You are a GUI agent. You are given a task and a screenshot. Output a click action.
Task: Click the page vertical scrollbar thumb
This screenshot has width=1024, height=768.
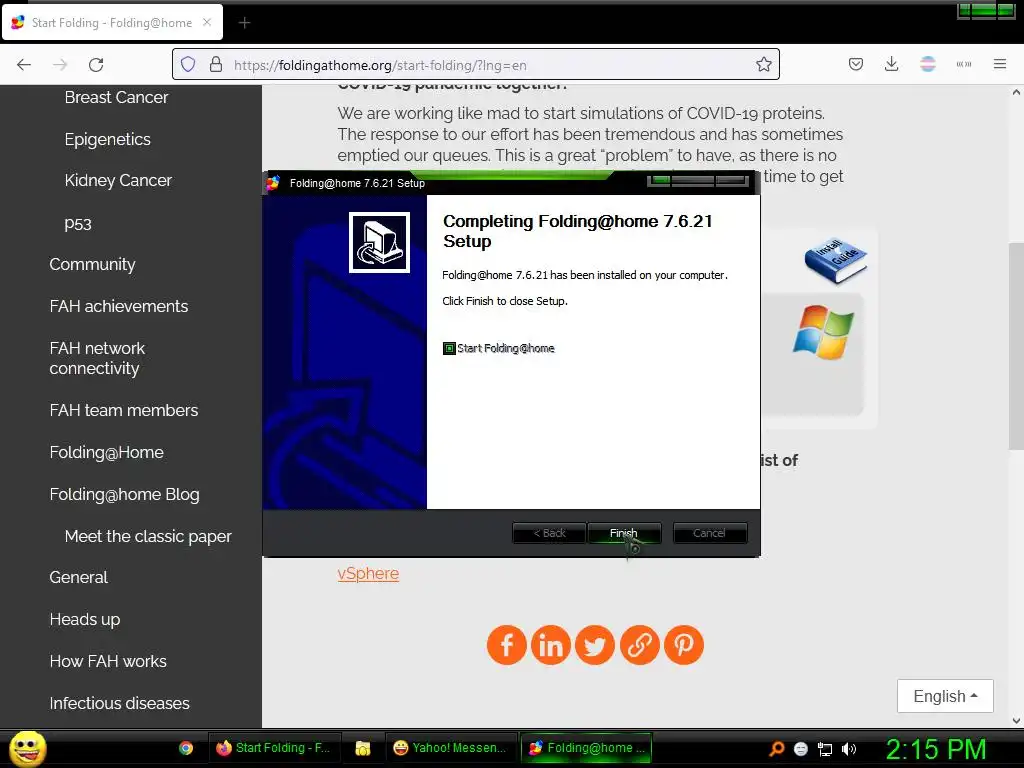point(1016,346)
